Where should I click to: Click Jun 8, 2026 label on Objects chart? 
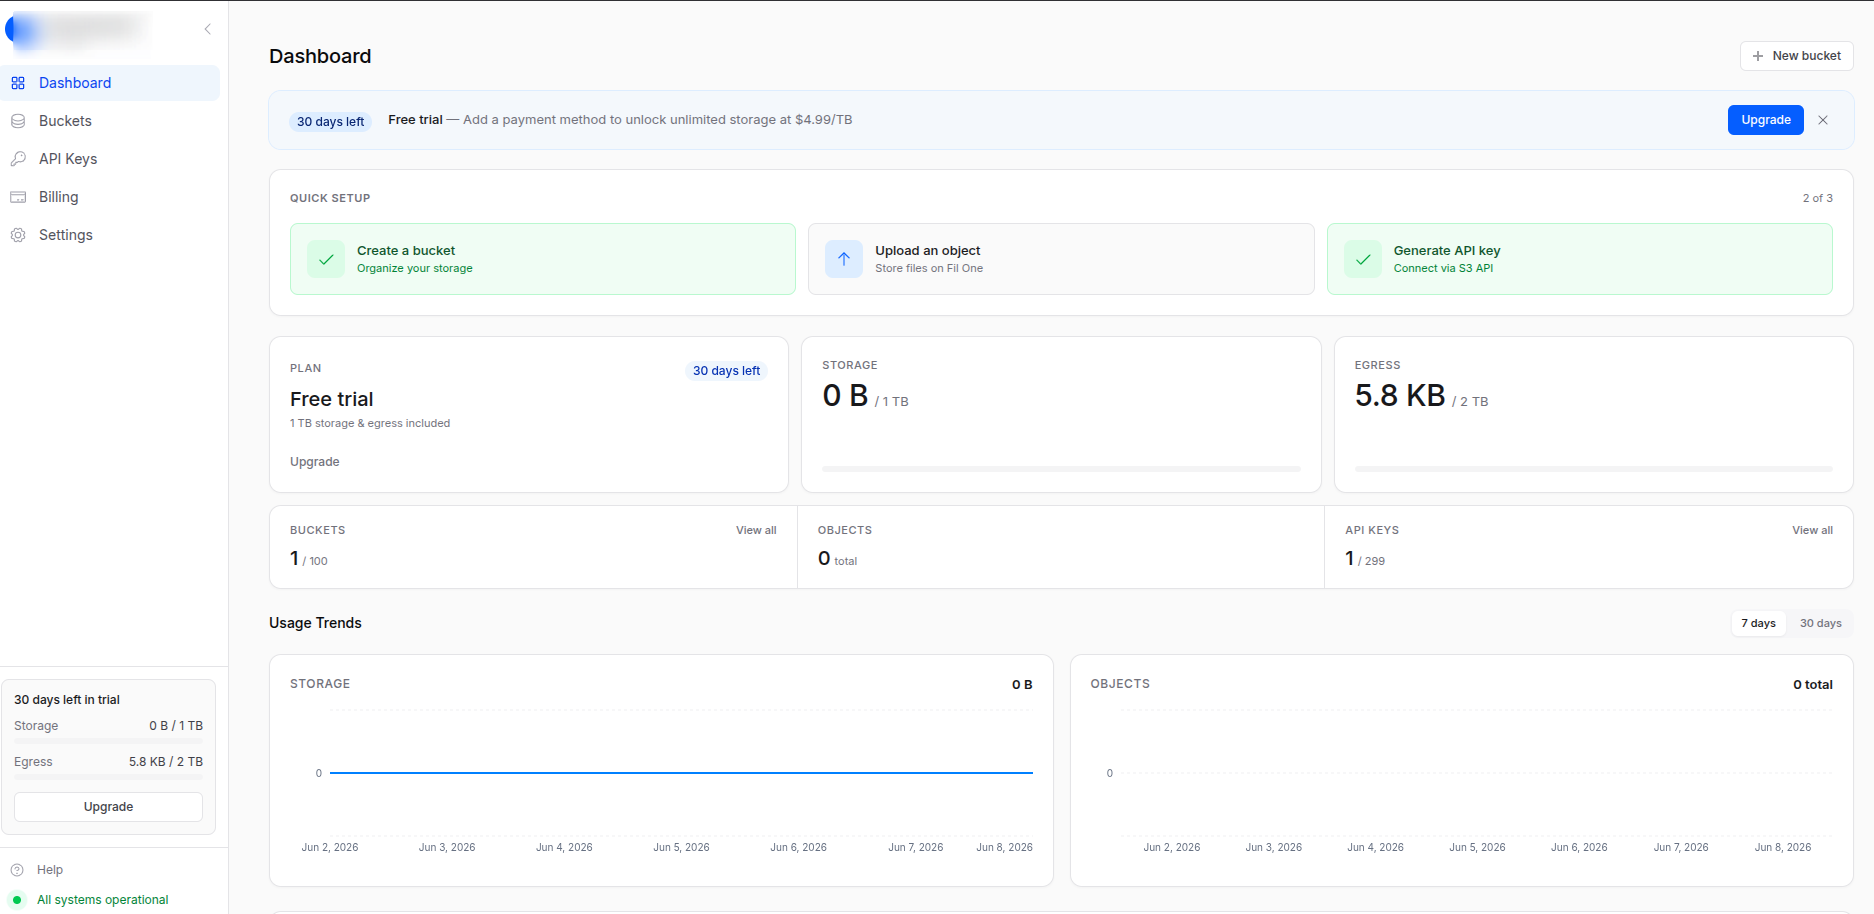tap(1783, 847)
